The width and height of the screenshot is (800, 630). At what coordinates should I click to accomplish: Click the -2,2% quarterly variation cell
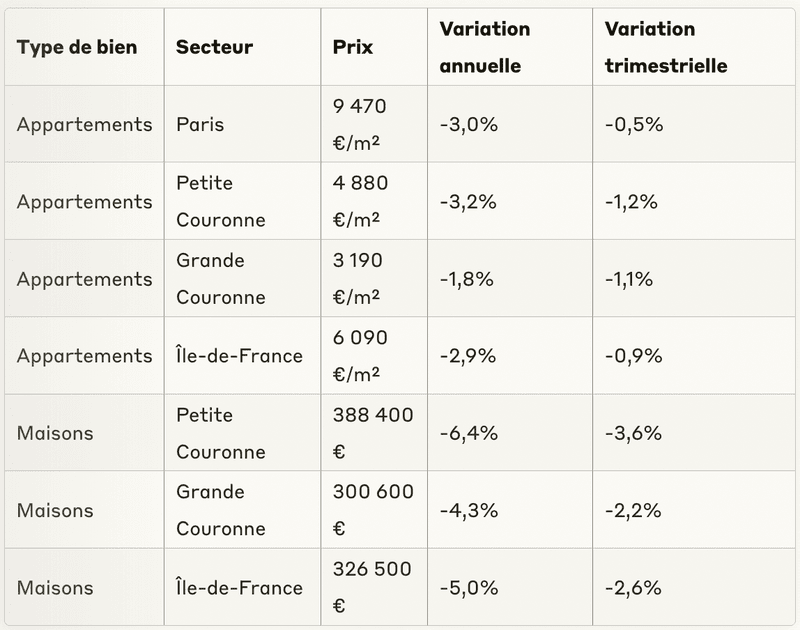632,510
